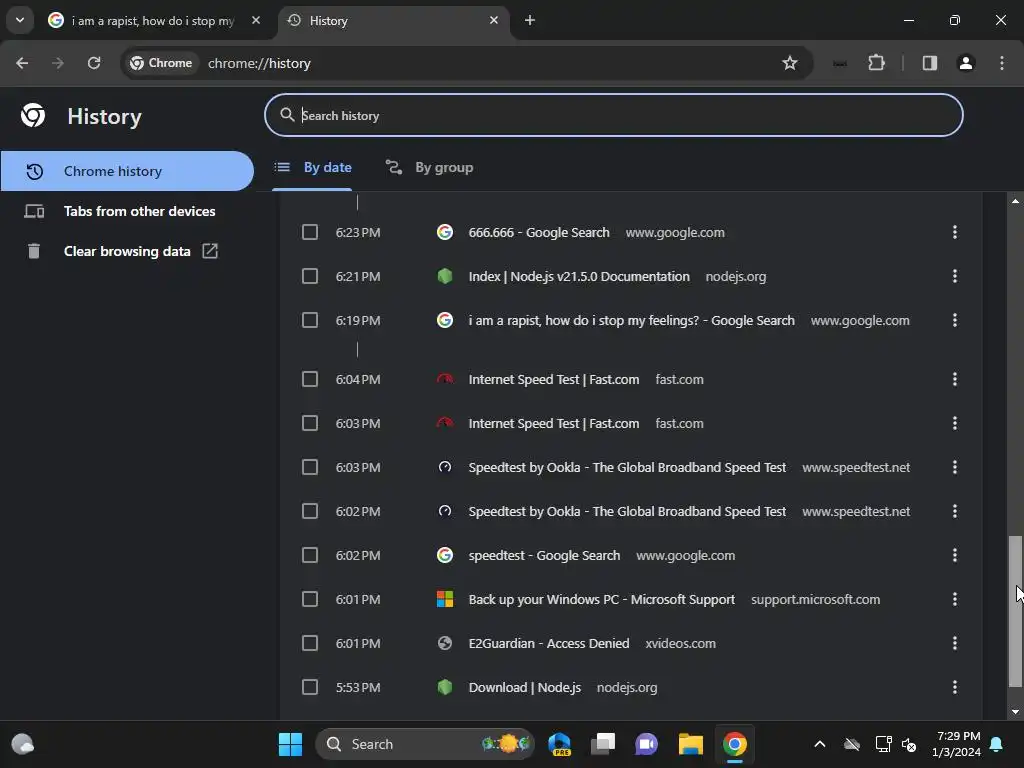Check the speedtest Google Search entry
The width and height of the screenshot is (1024, 768).
tap(310, 556)
